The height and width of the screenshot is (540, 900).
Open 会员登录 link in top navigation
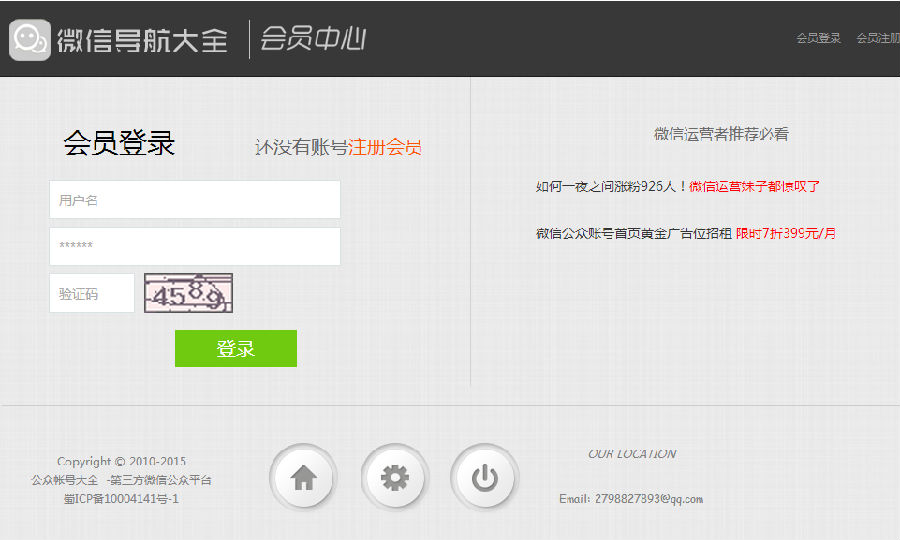point(818,38)
